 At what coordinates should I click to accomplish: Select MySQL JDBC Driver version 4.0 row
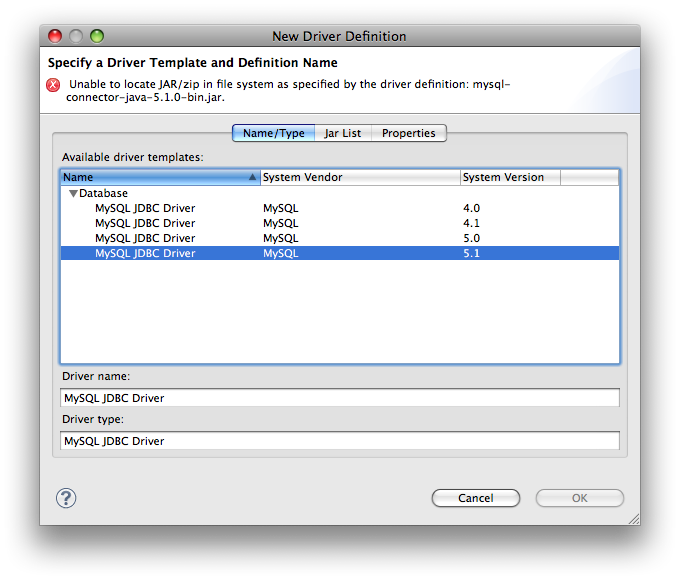click(340, 208)
